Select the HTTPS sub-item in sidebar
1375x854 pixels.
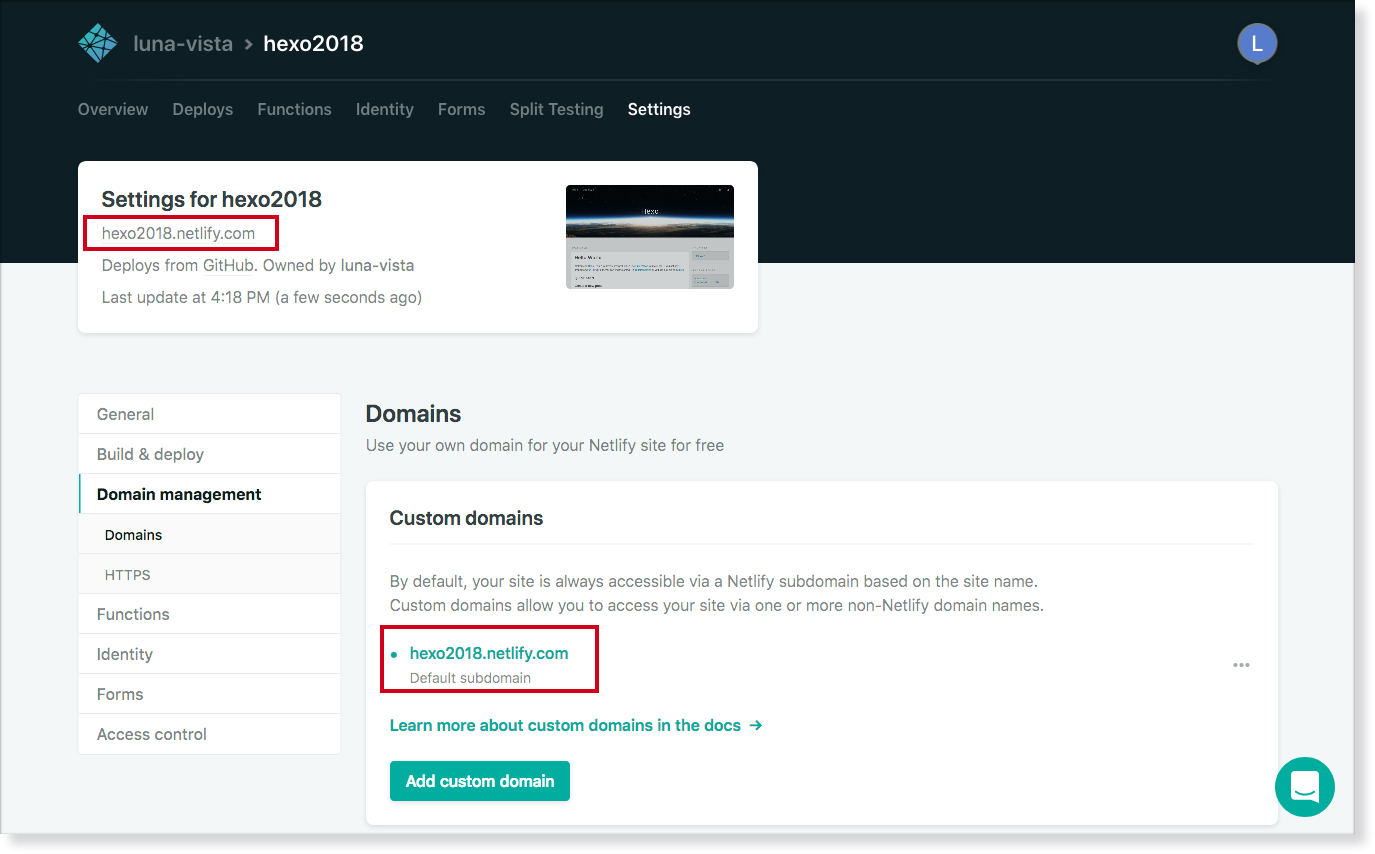[127, 575]
